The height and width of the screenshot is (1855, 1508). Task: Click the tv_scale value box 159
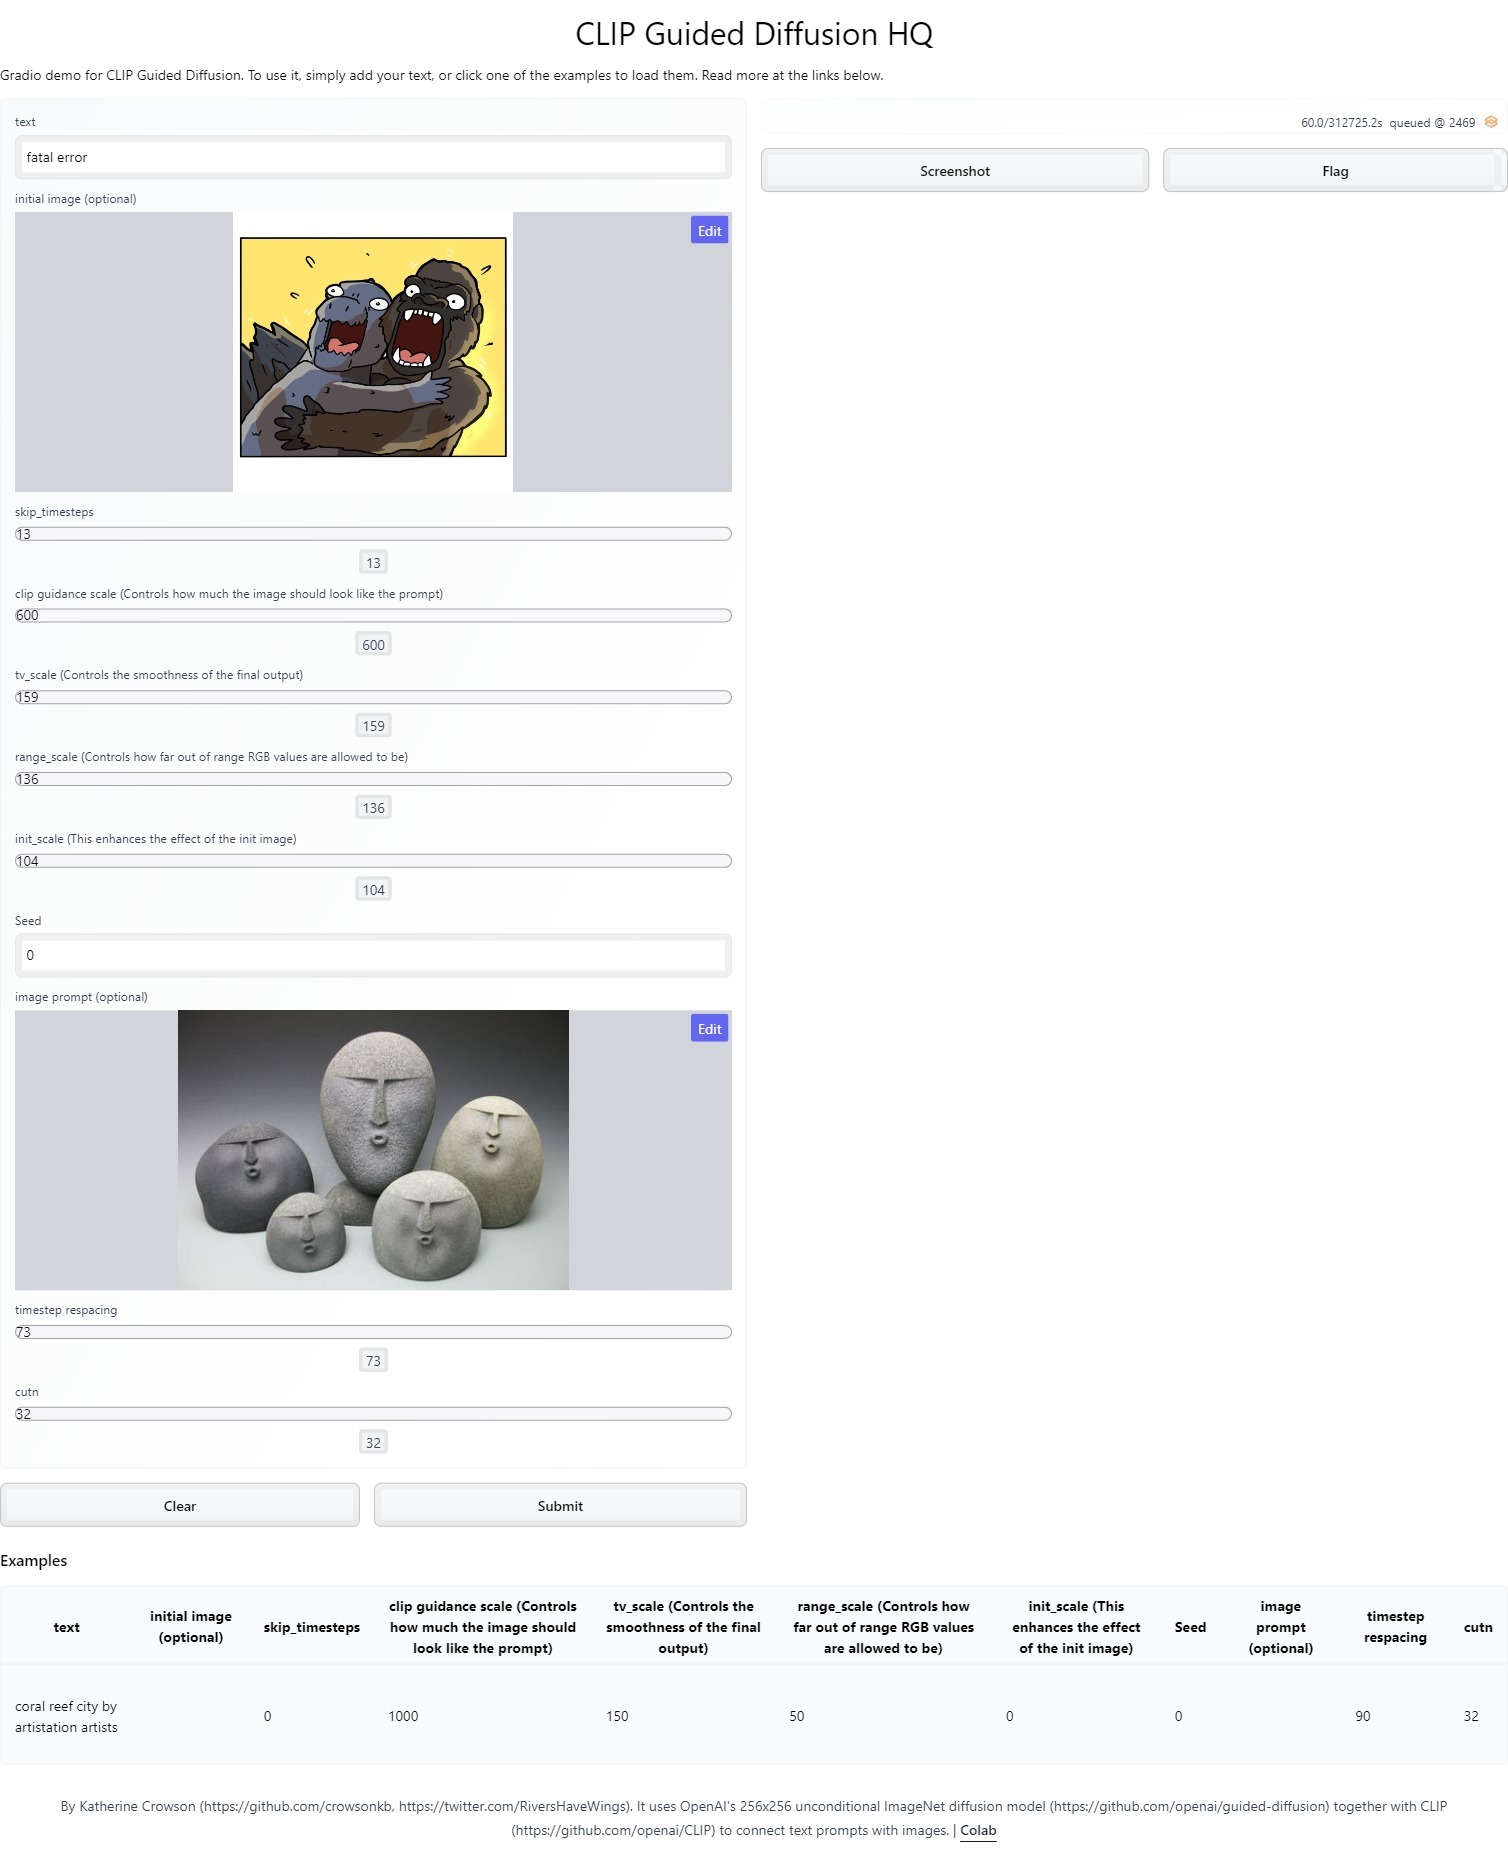pos(373,726)
